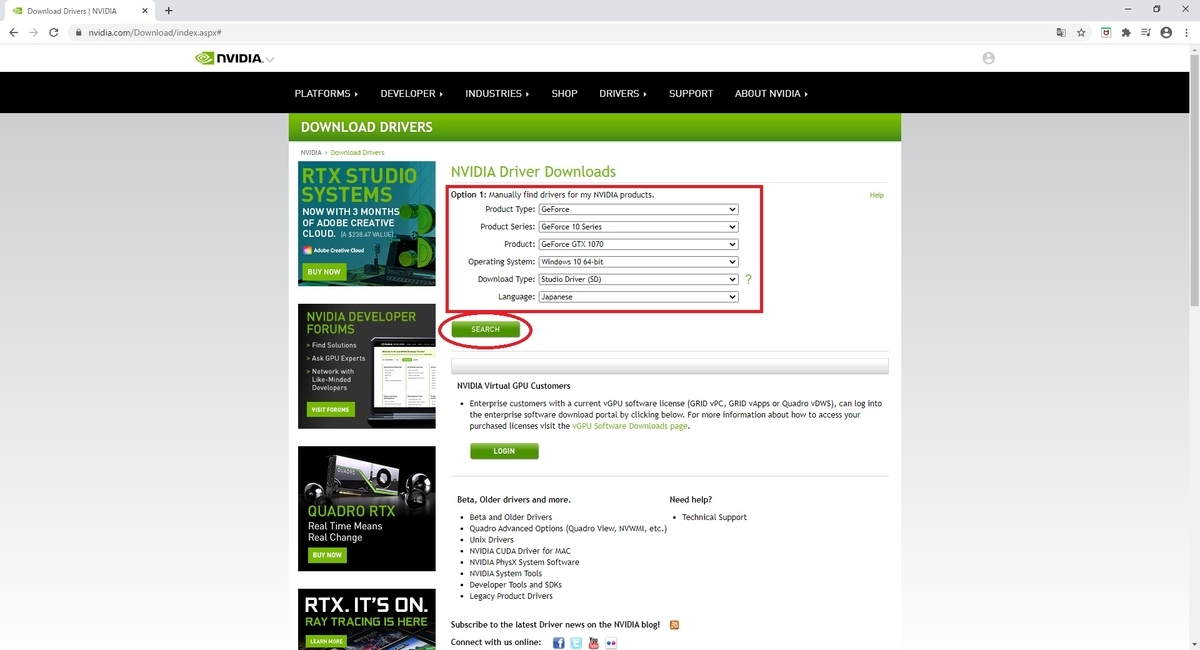Open Legacy Product Drivers link

pyautogui.click(x=511, y=596)
